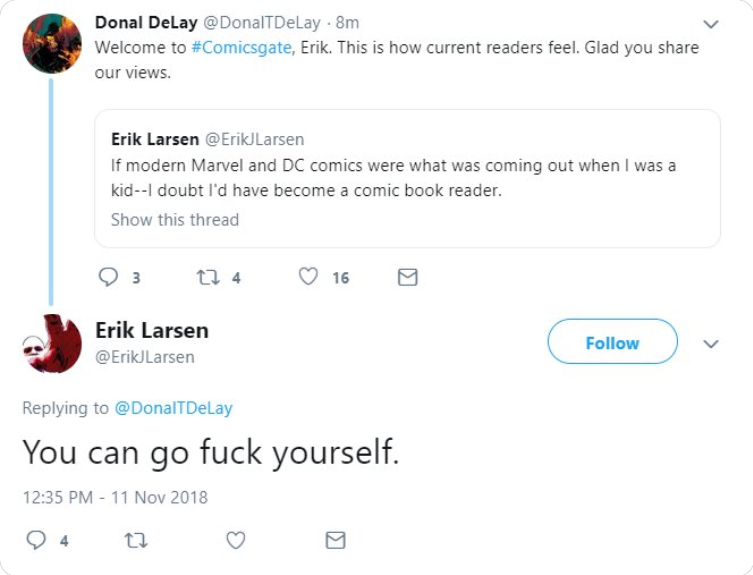Show this thread in quoted tweet
This screenshot has width=753, height=575.
tap(175, 220)
